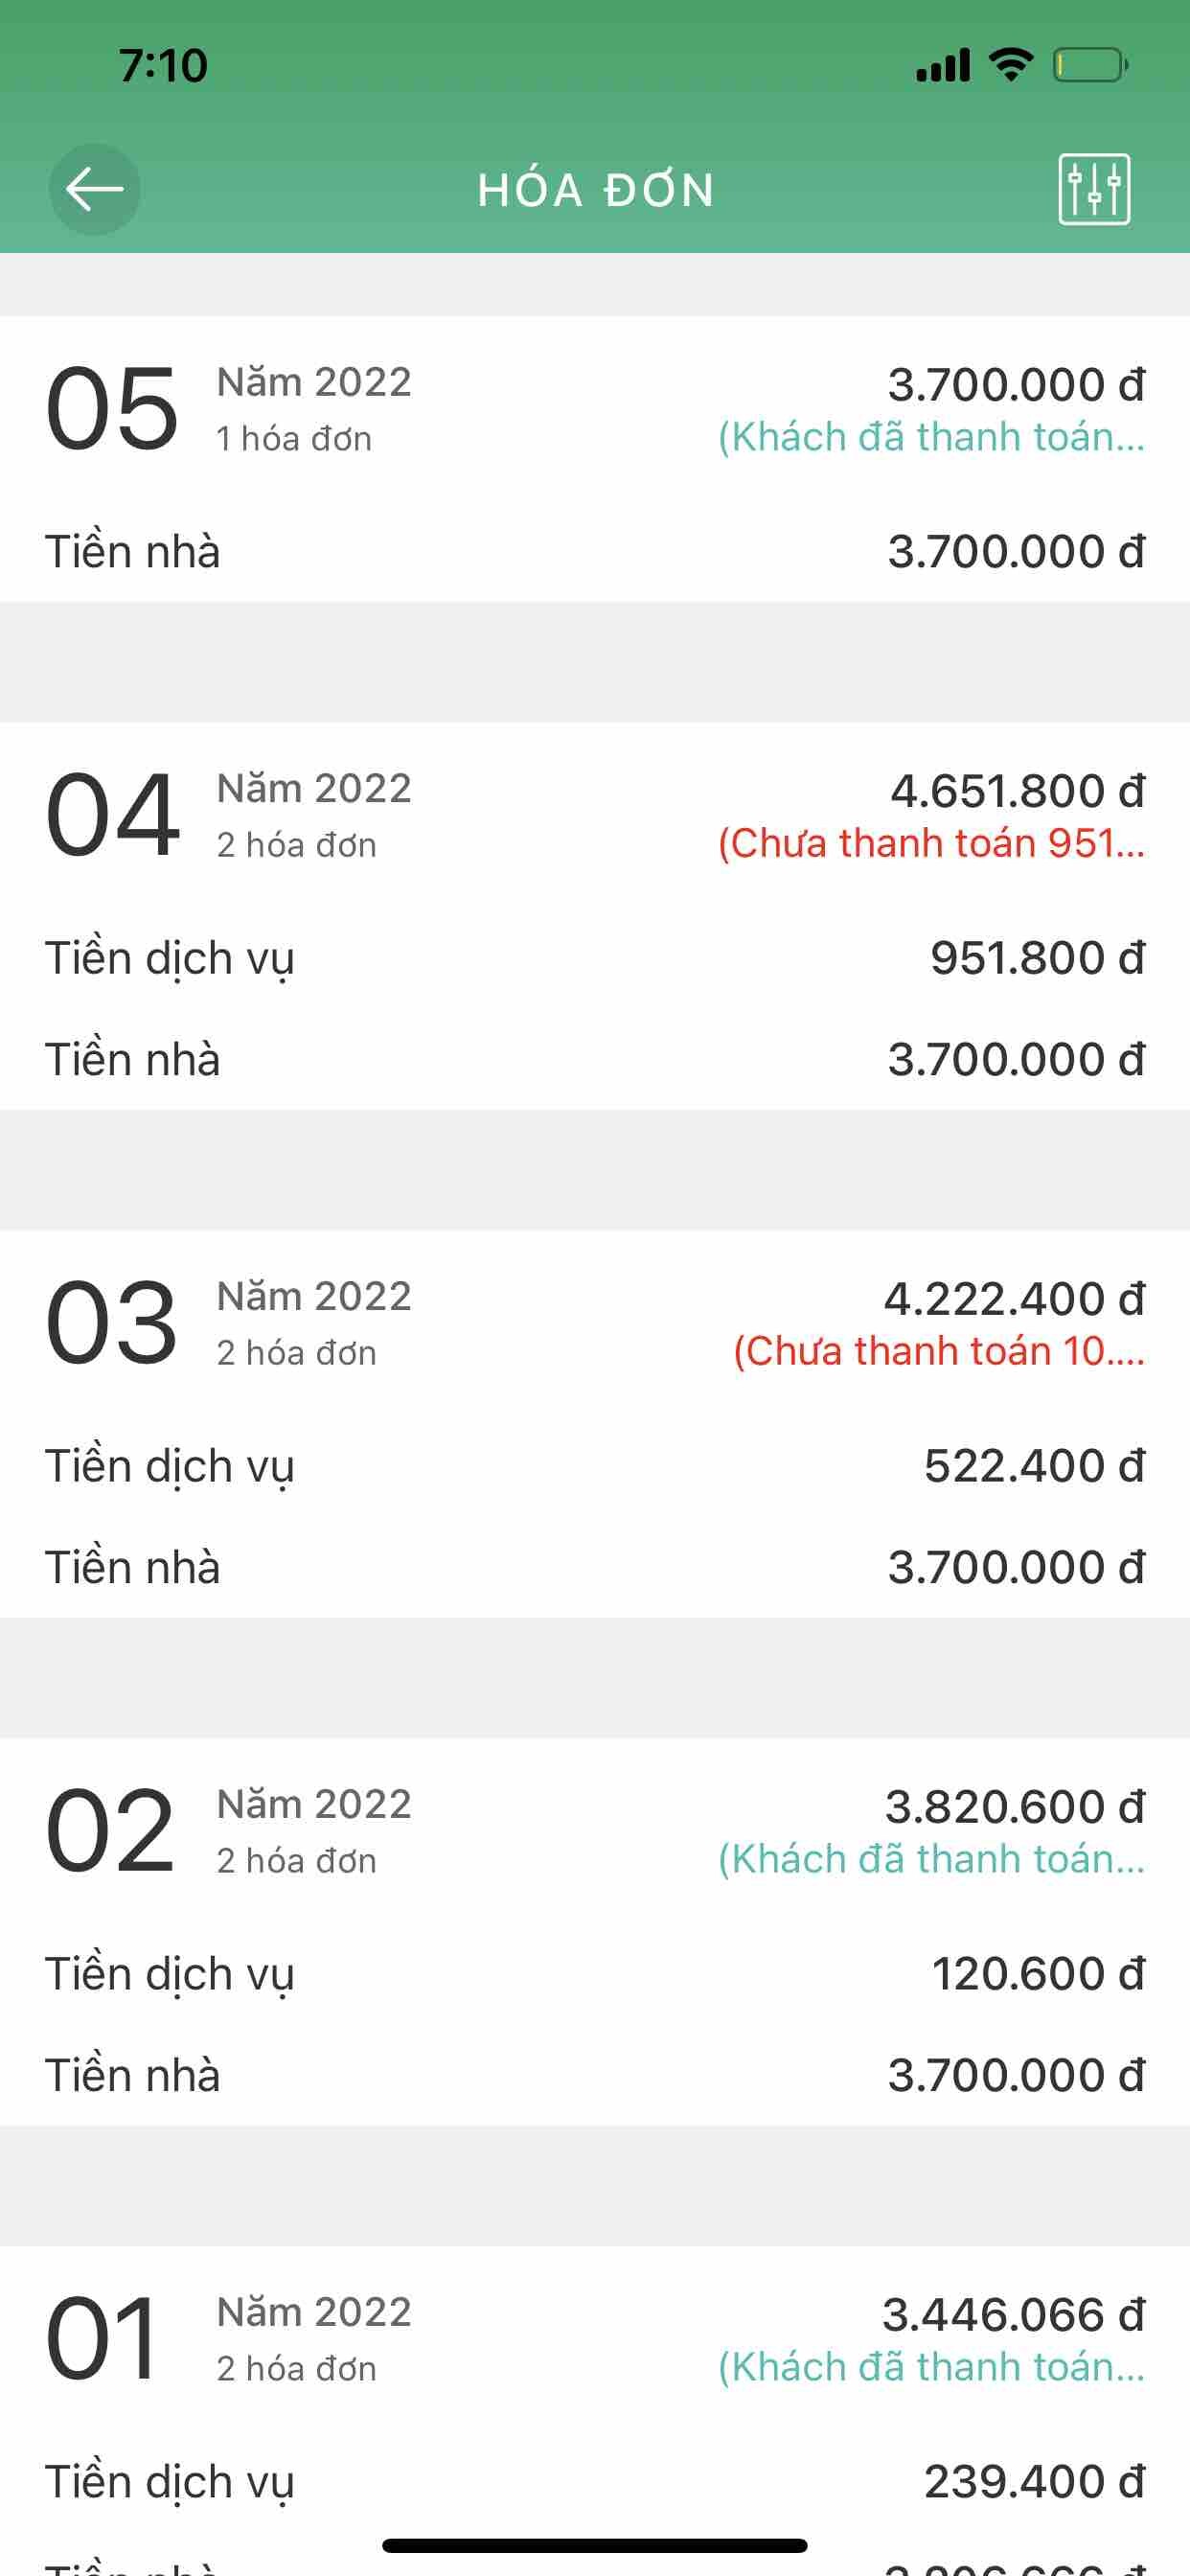
Task: Tap the paid status under 3.820.600 đ
Action: click(x=931, y=1860)
